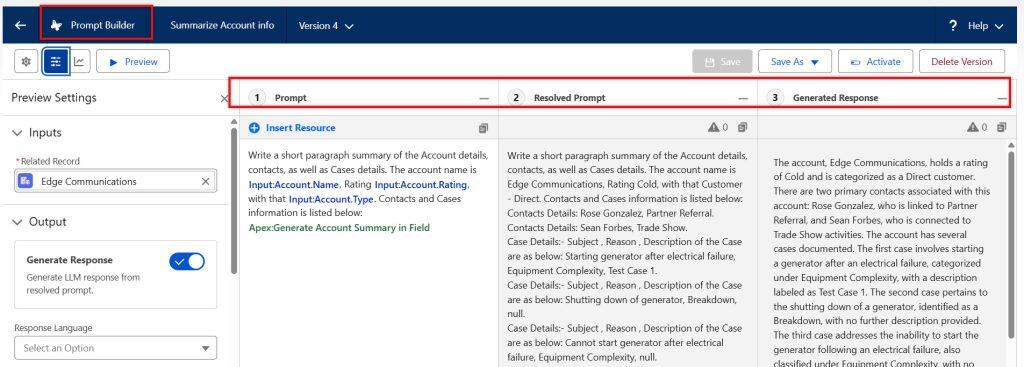
Task: Click into the Related Record field
Action: pyautogui.click(x=116, y=182)
